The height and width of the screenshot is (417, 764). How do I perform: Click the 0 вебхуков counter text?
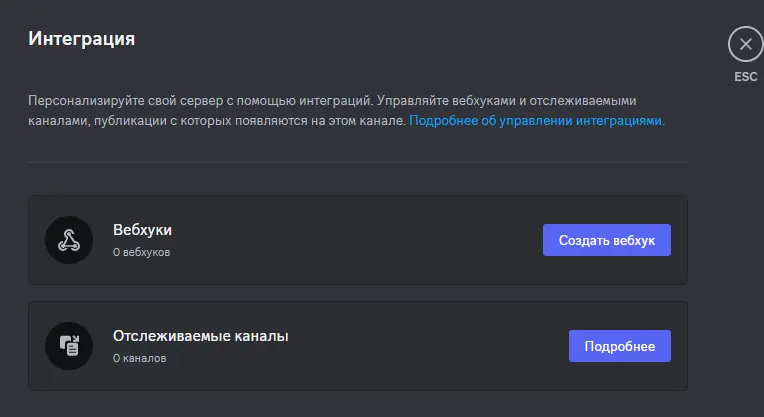(x=141, y=252)
